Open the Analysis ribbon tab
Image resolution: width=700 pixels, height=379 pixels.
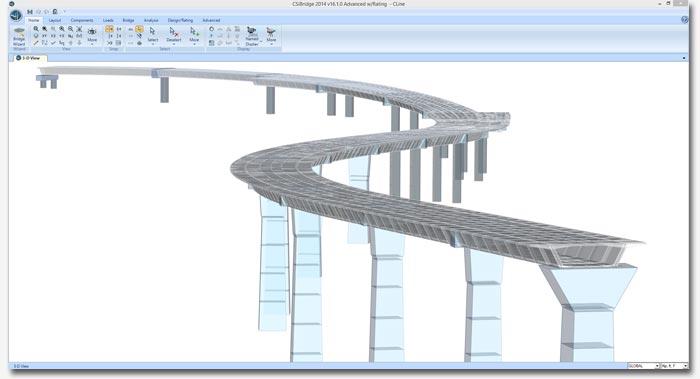click(x=151, y=20)
